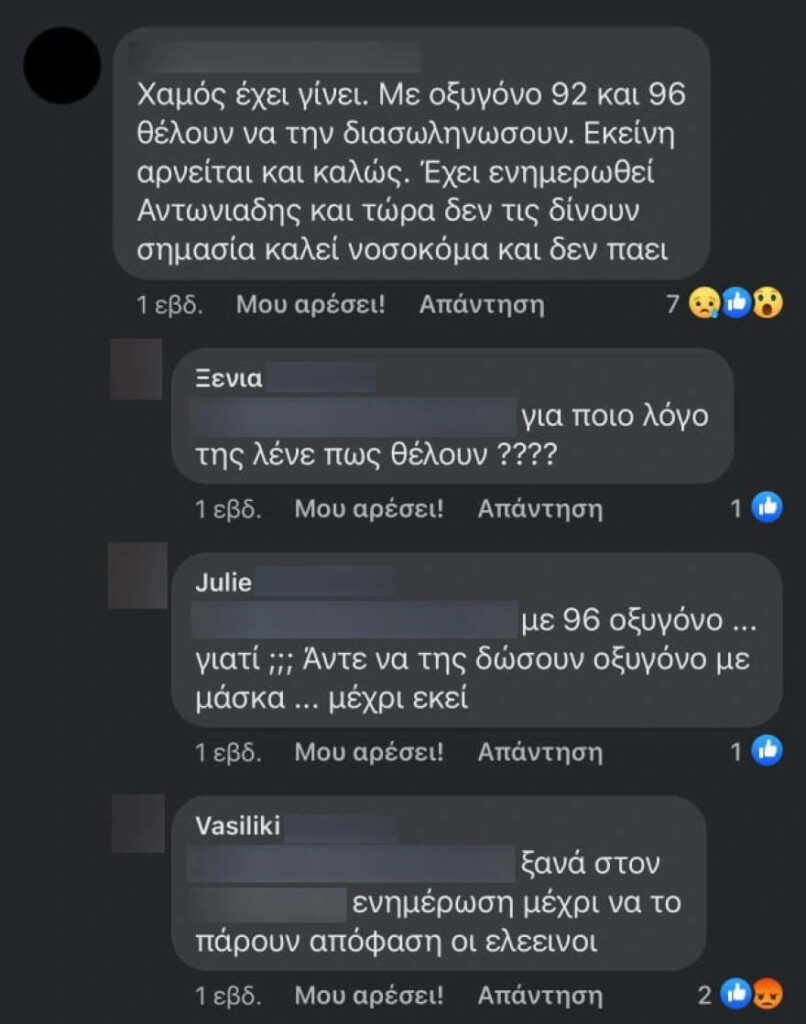
Task: Click Απάντηση under Ξενια's comment
Action: tap(540, 509)
